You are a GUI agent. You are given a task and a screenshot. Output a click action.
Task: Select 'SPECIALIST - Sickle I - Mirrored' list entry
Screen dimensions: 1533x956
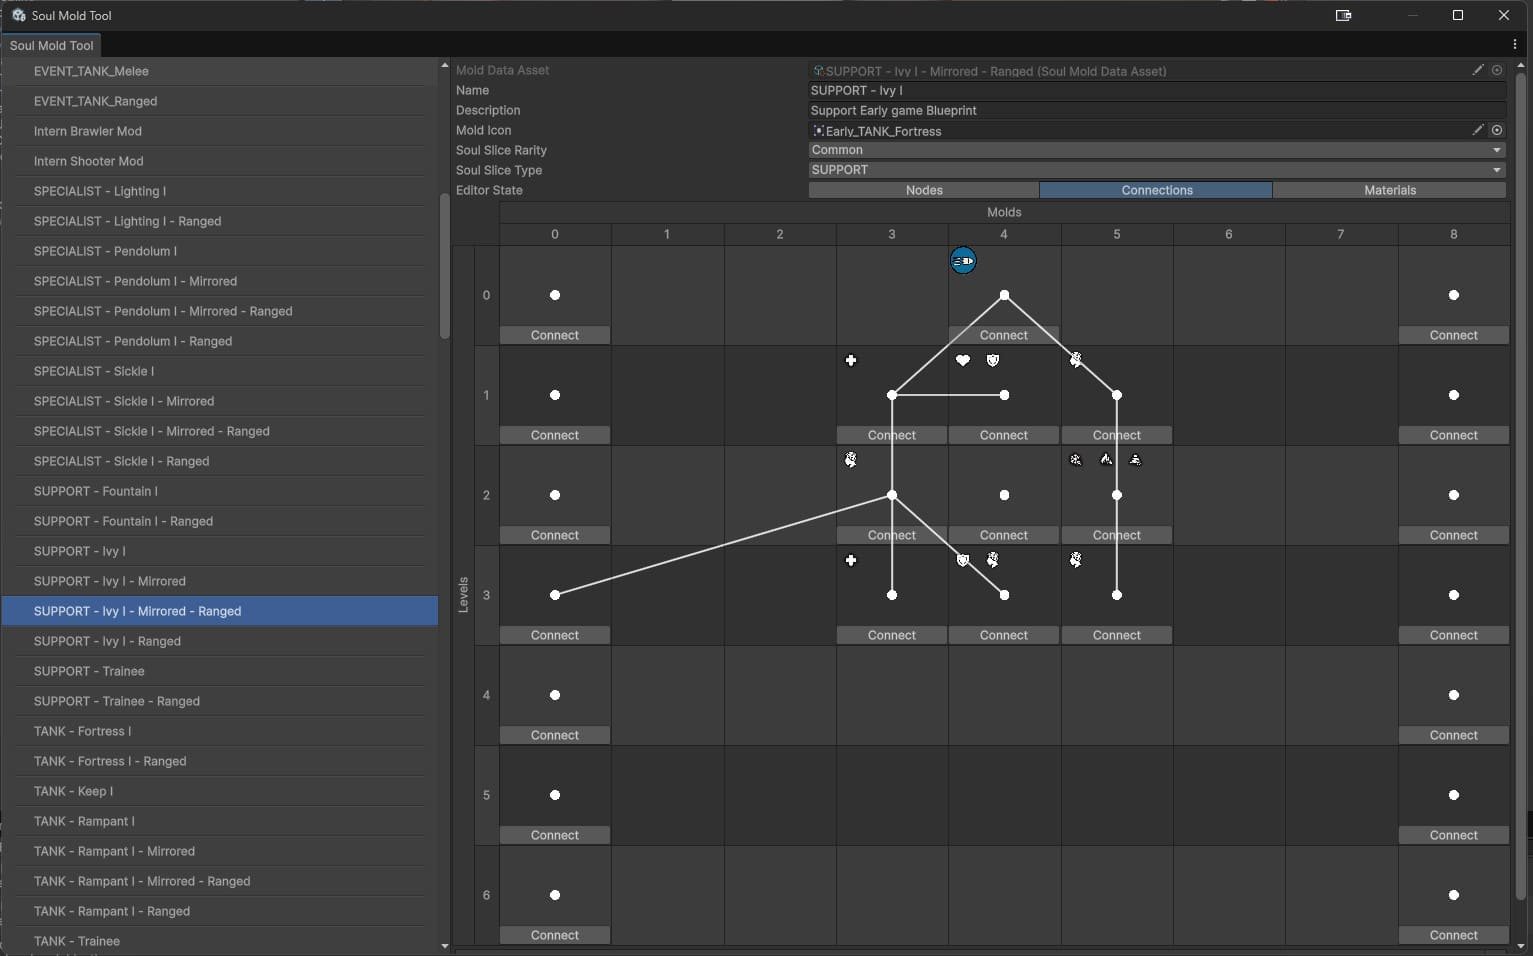(220, 401)
